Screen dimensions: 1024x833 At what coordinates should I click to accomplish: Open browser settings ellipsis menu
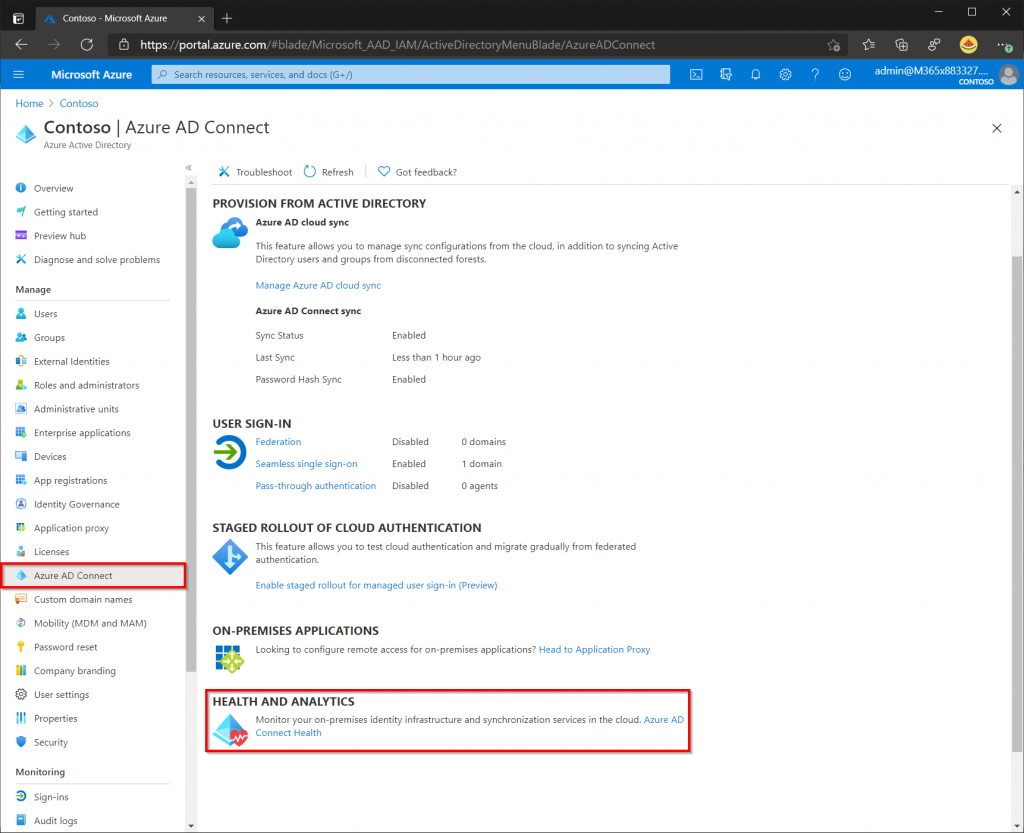click(1004, 44)
